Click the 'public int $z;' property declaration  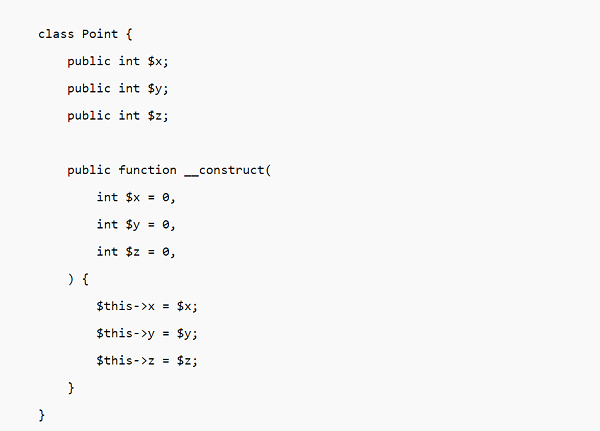click(x=118, y=115)
